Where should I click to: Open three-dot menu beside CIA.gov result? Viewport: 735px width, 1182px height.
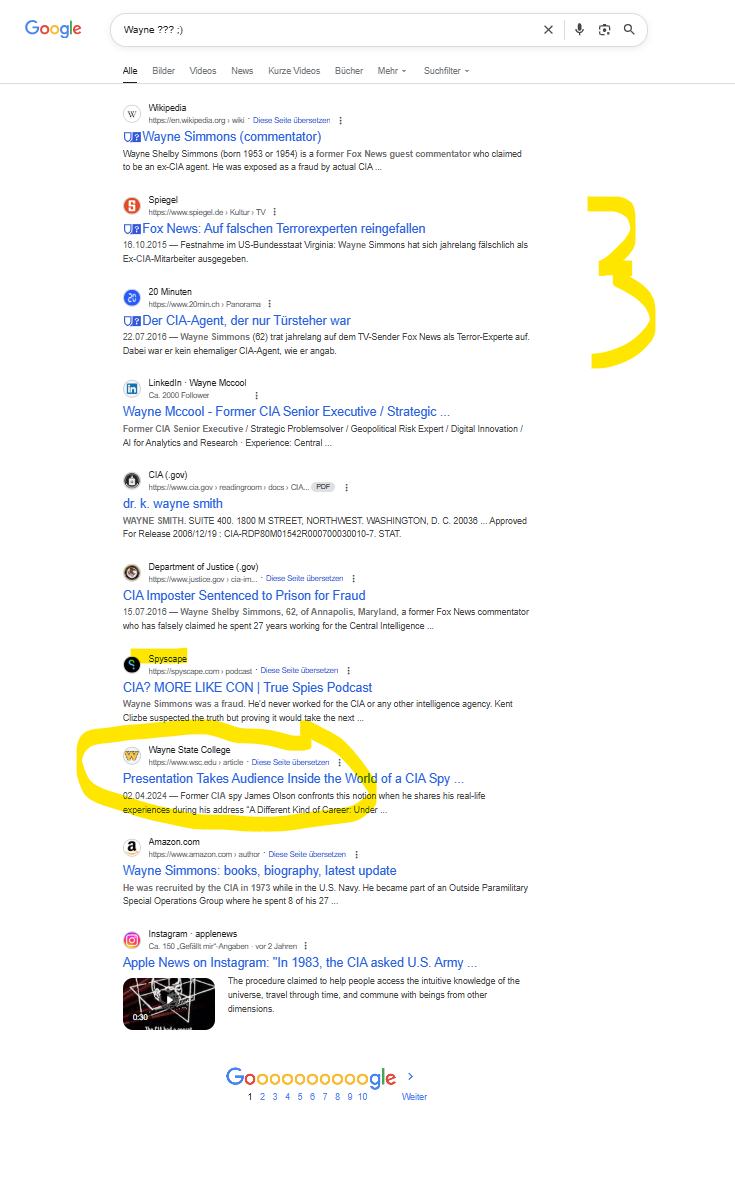tap(346, 488)
